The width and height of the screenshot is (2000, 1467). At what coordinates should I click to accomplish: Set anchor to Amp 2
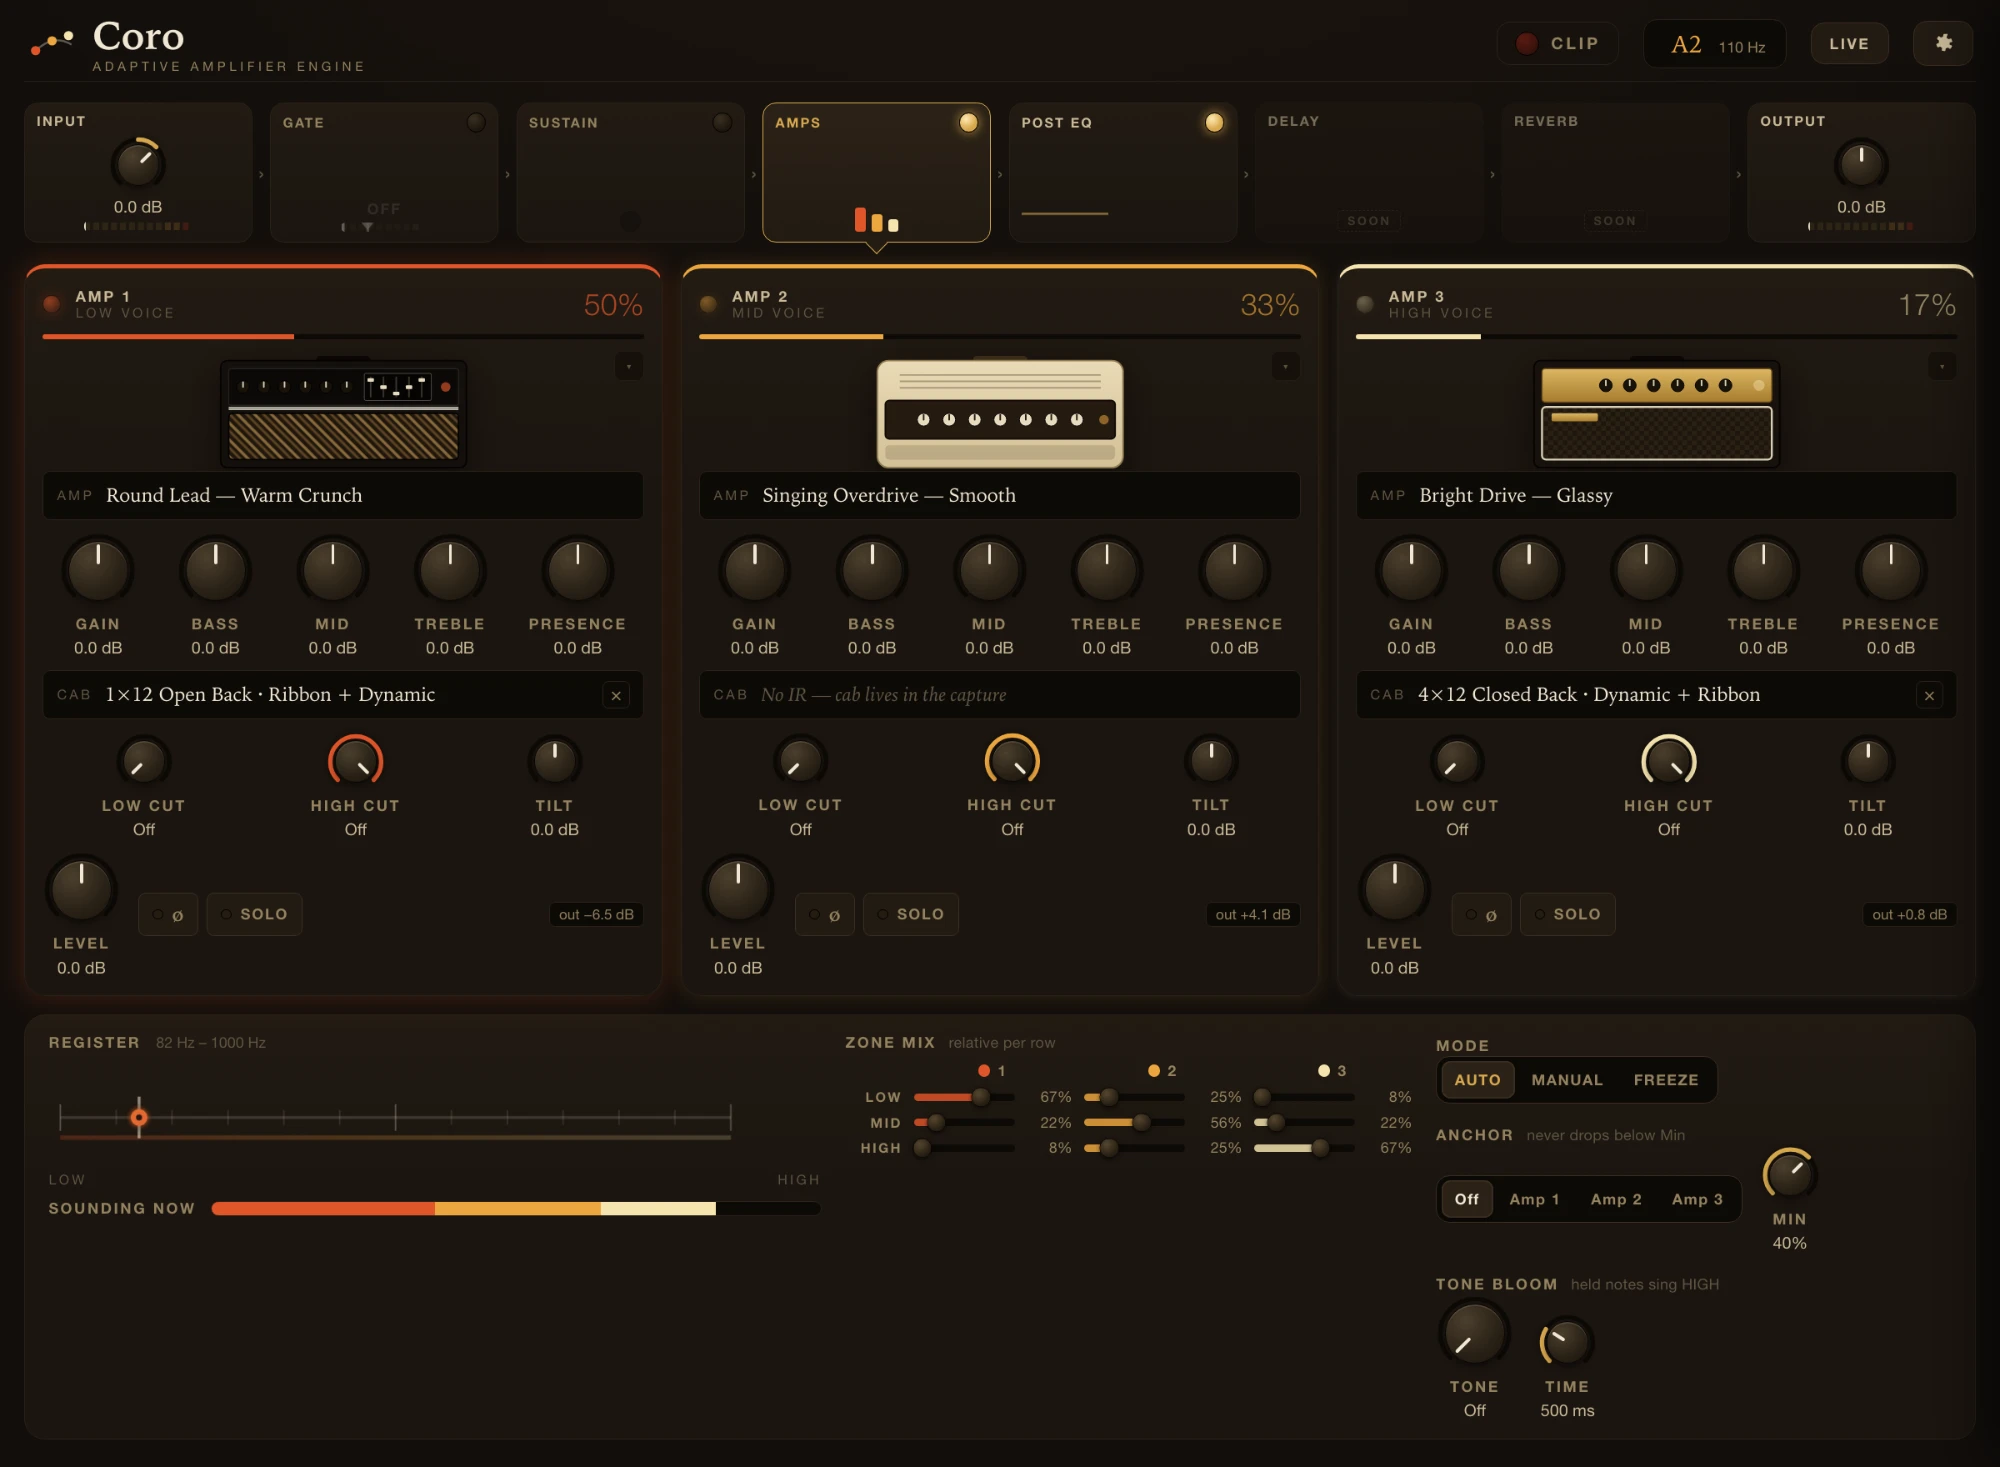(1616, 1199)
